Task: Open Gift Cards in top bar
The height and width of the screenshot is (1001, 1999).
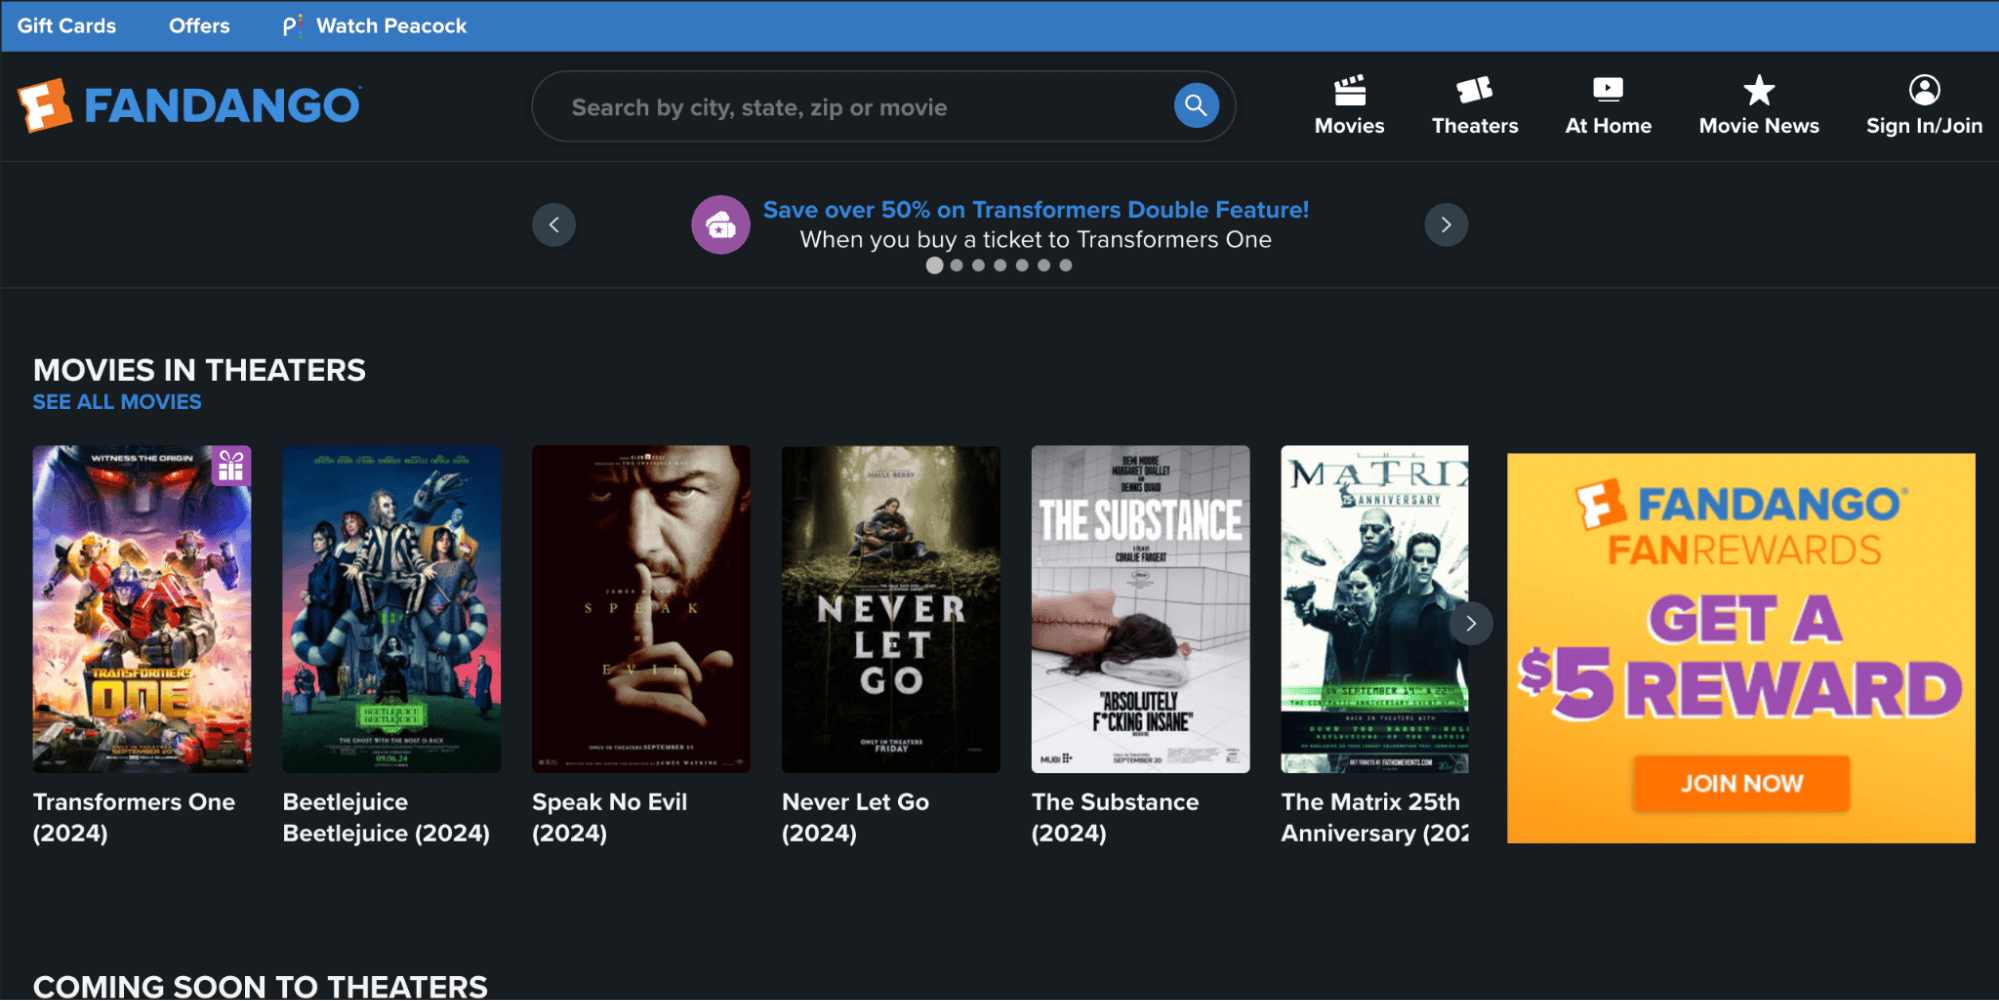Action: [x=67, y=26]
